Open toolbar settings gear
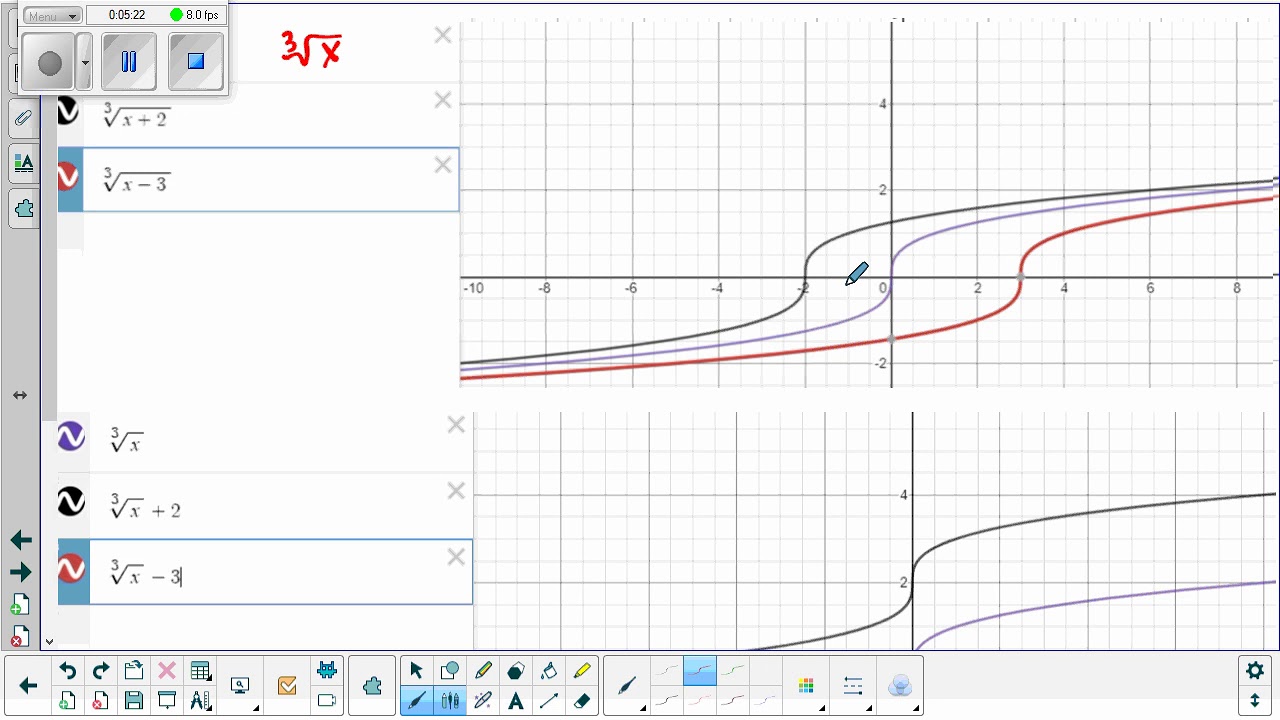1280x720 pixels. tap(1255, 670)
